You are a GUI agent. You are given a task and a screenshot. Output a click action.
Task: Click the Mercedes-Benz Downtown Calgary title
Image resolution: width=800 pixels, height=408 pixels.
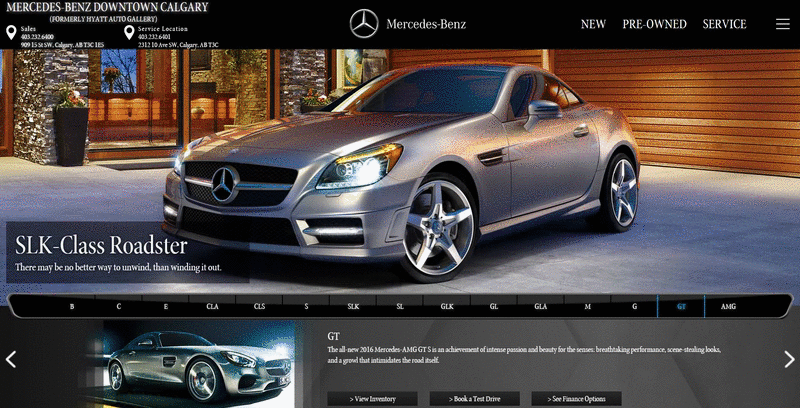click(x=107, y=7)
